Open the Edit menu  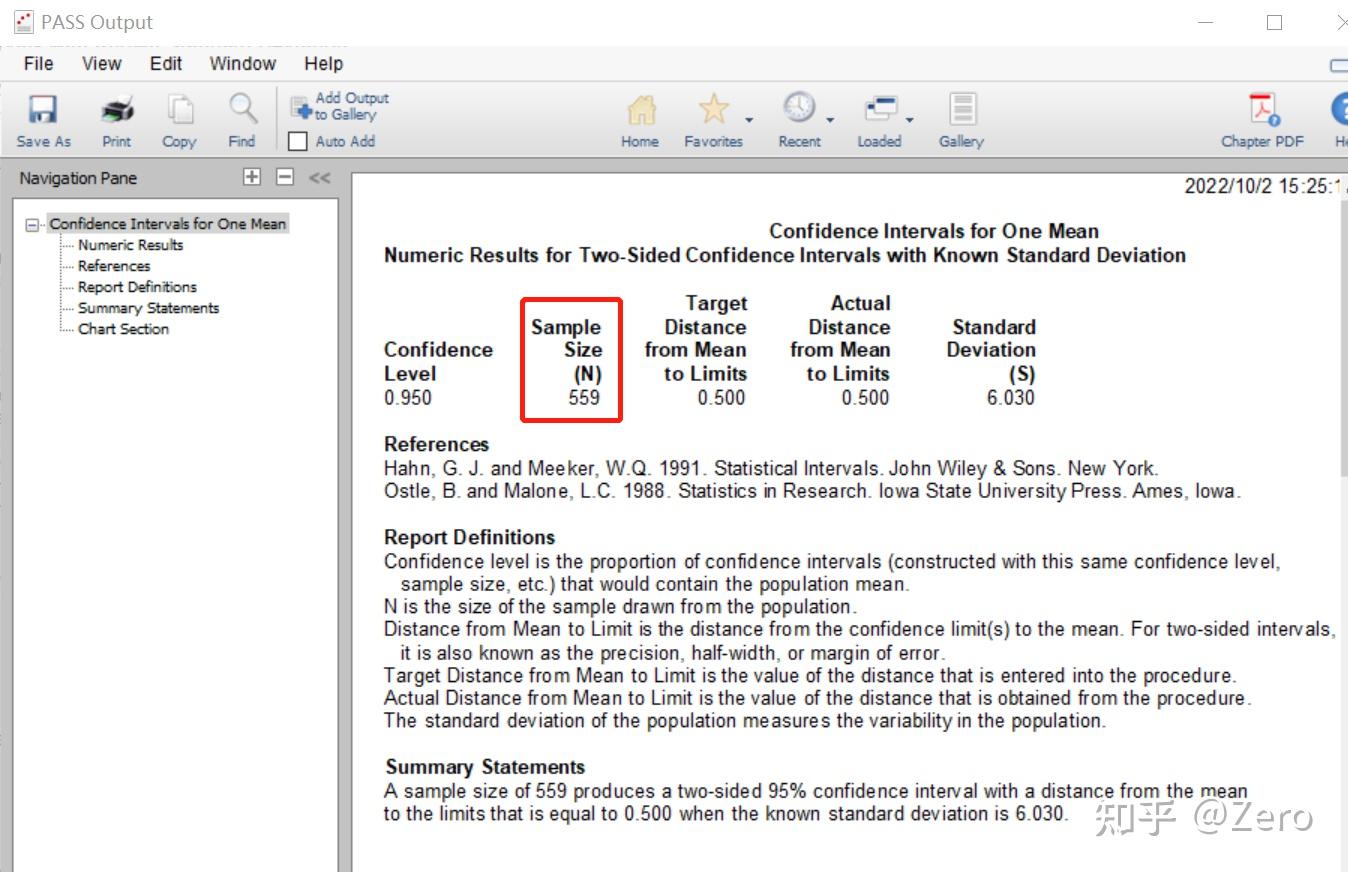(x=166, y=64)
